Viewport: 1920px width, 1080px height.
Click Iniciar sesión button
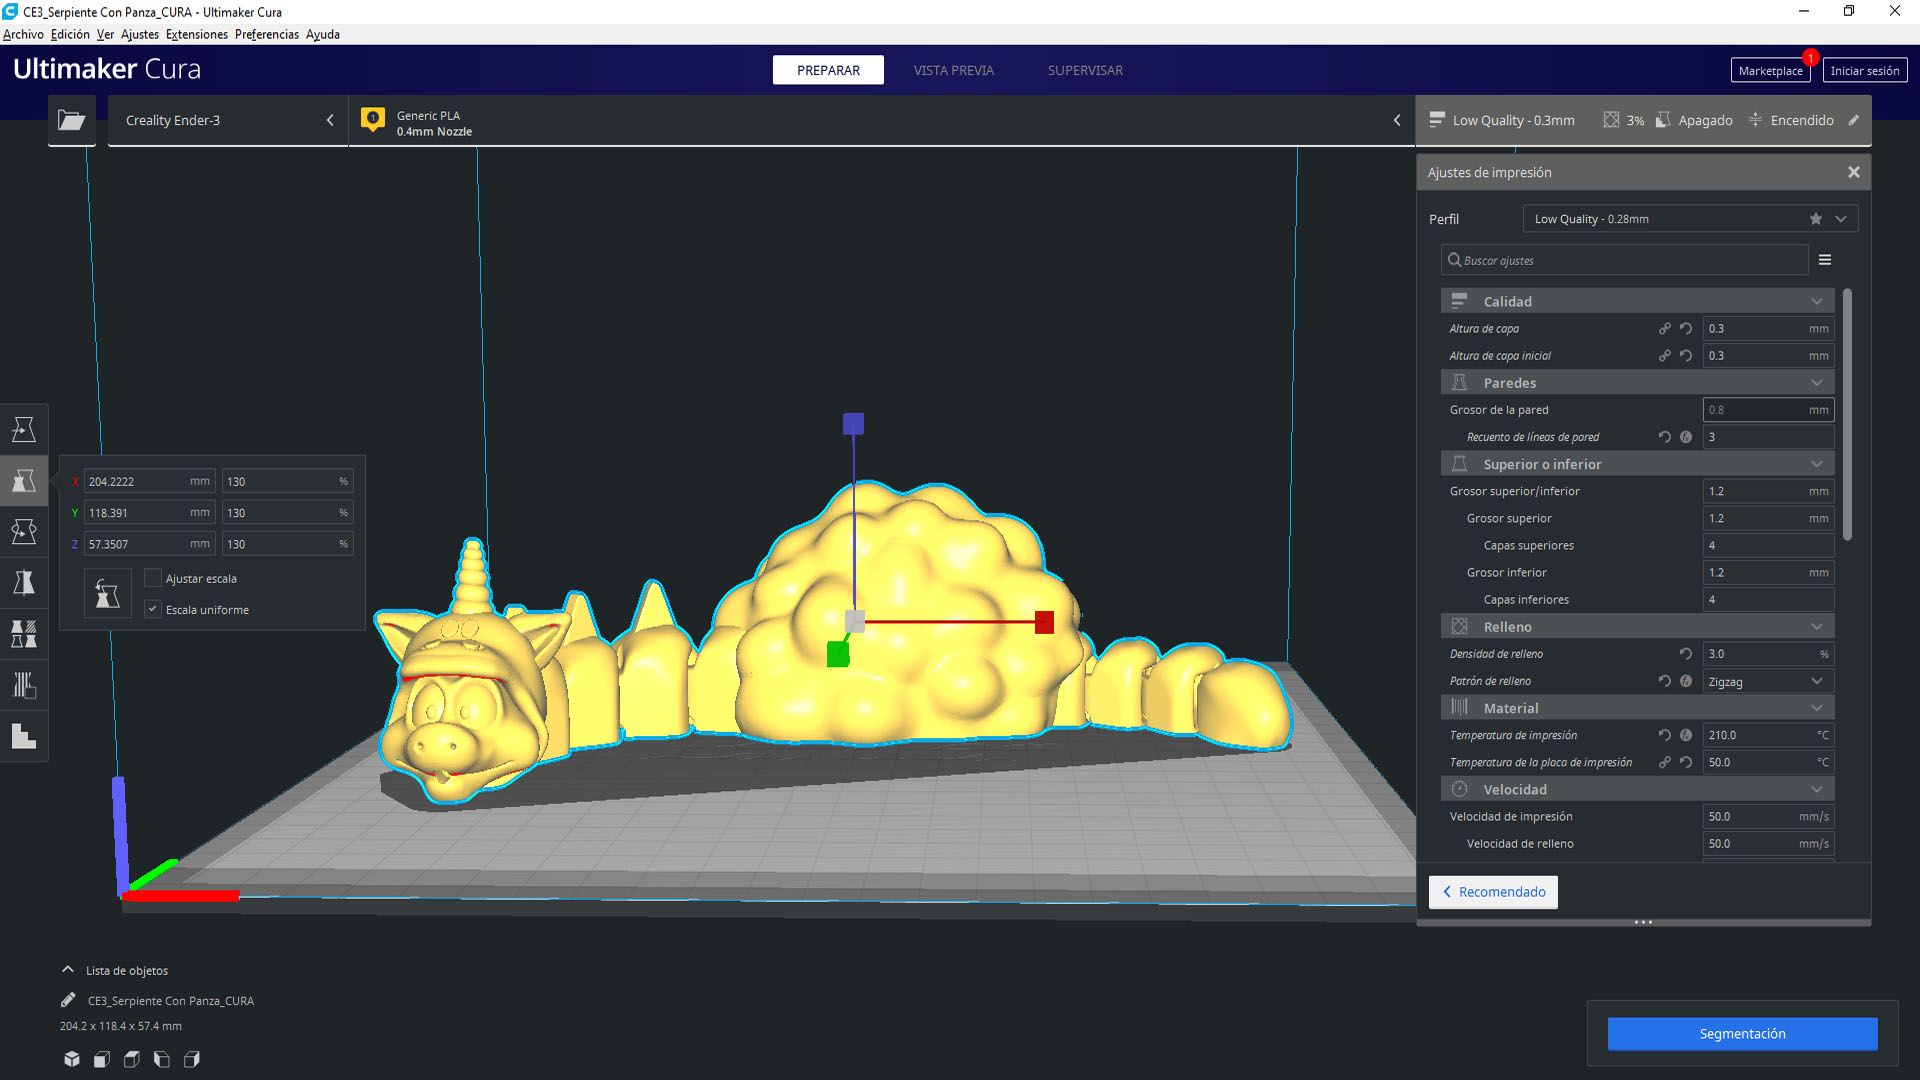[1864, 71]
